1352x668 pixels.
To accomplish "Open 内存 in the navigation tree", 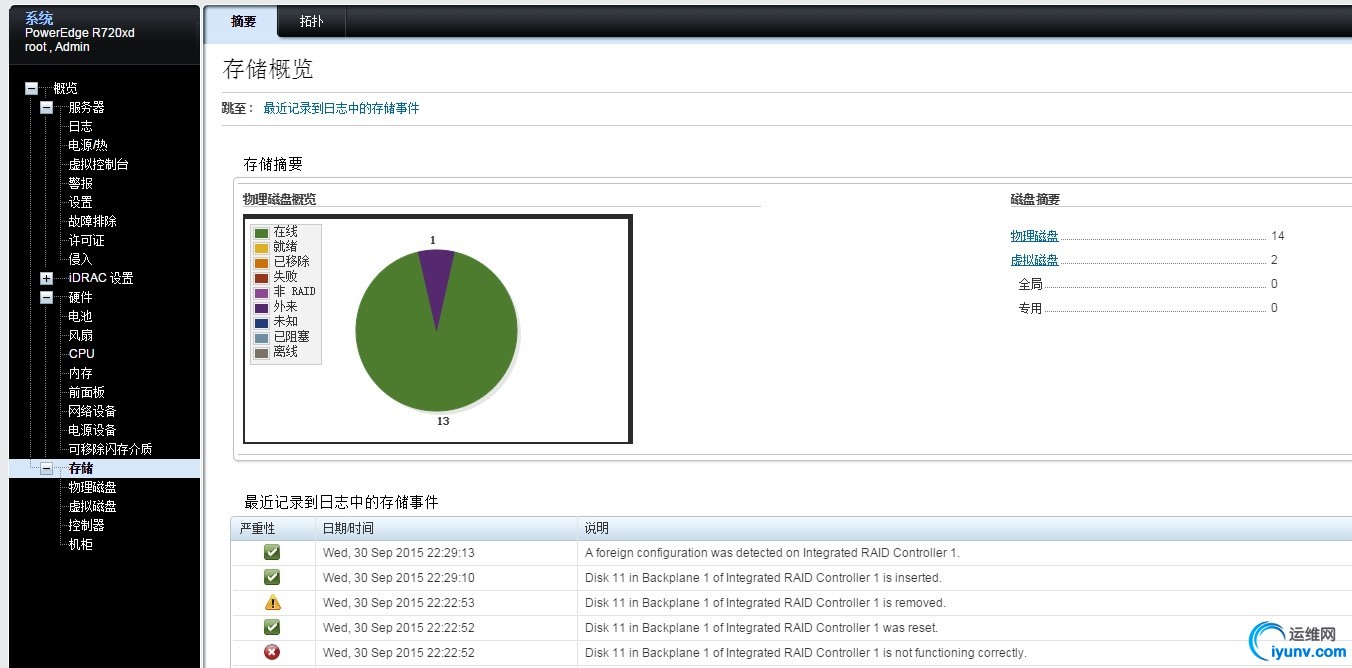I will tap(80, 373).
